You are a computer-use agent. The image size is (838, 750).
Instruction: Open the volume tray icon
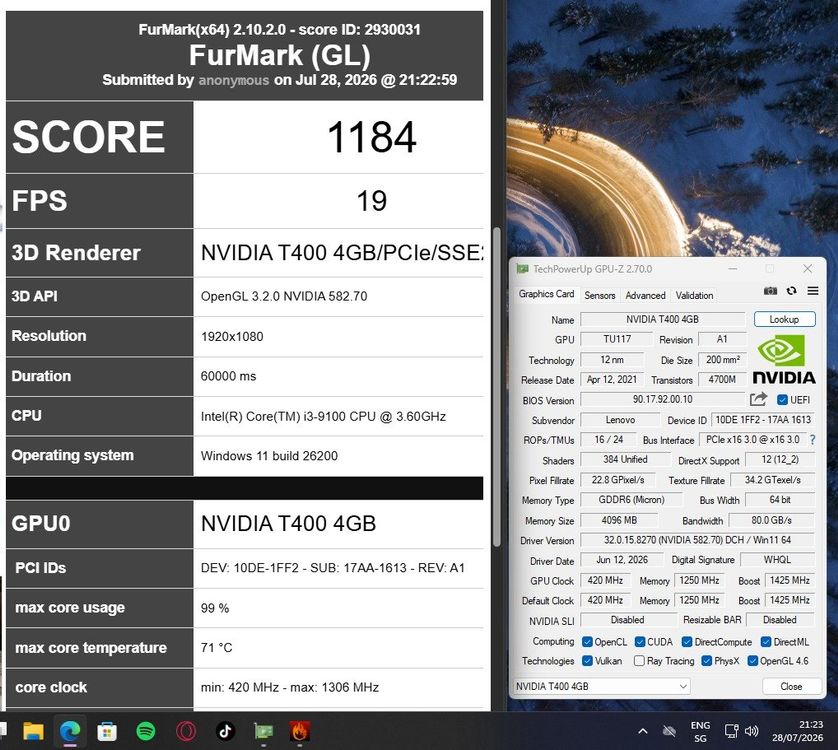click(751, 731)
